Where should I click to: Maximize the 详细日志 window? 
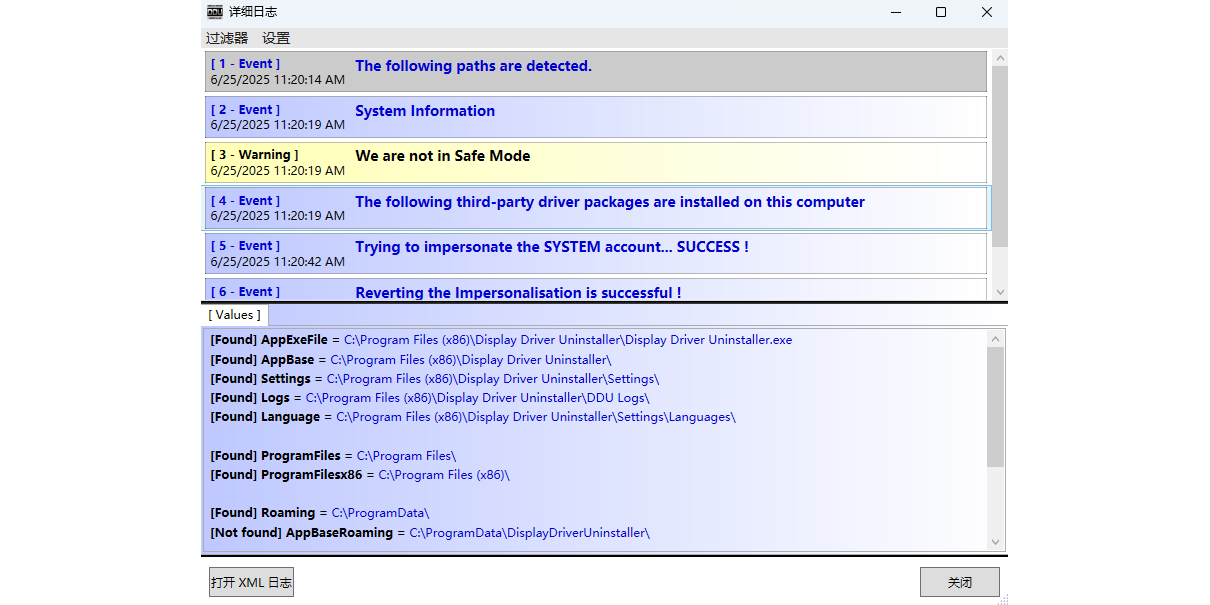coord(941,12)
